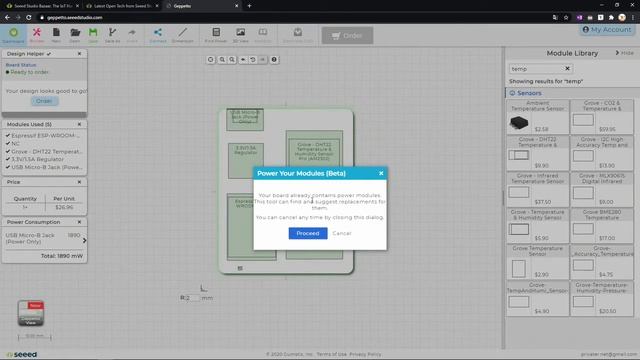Click the large Order cart button

coord(347,36)
